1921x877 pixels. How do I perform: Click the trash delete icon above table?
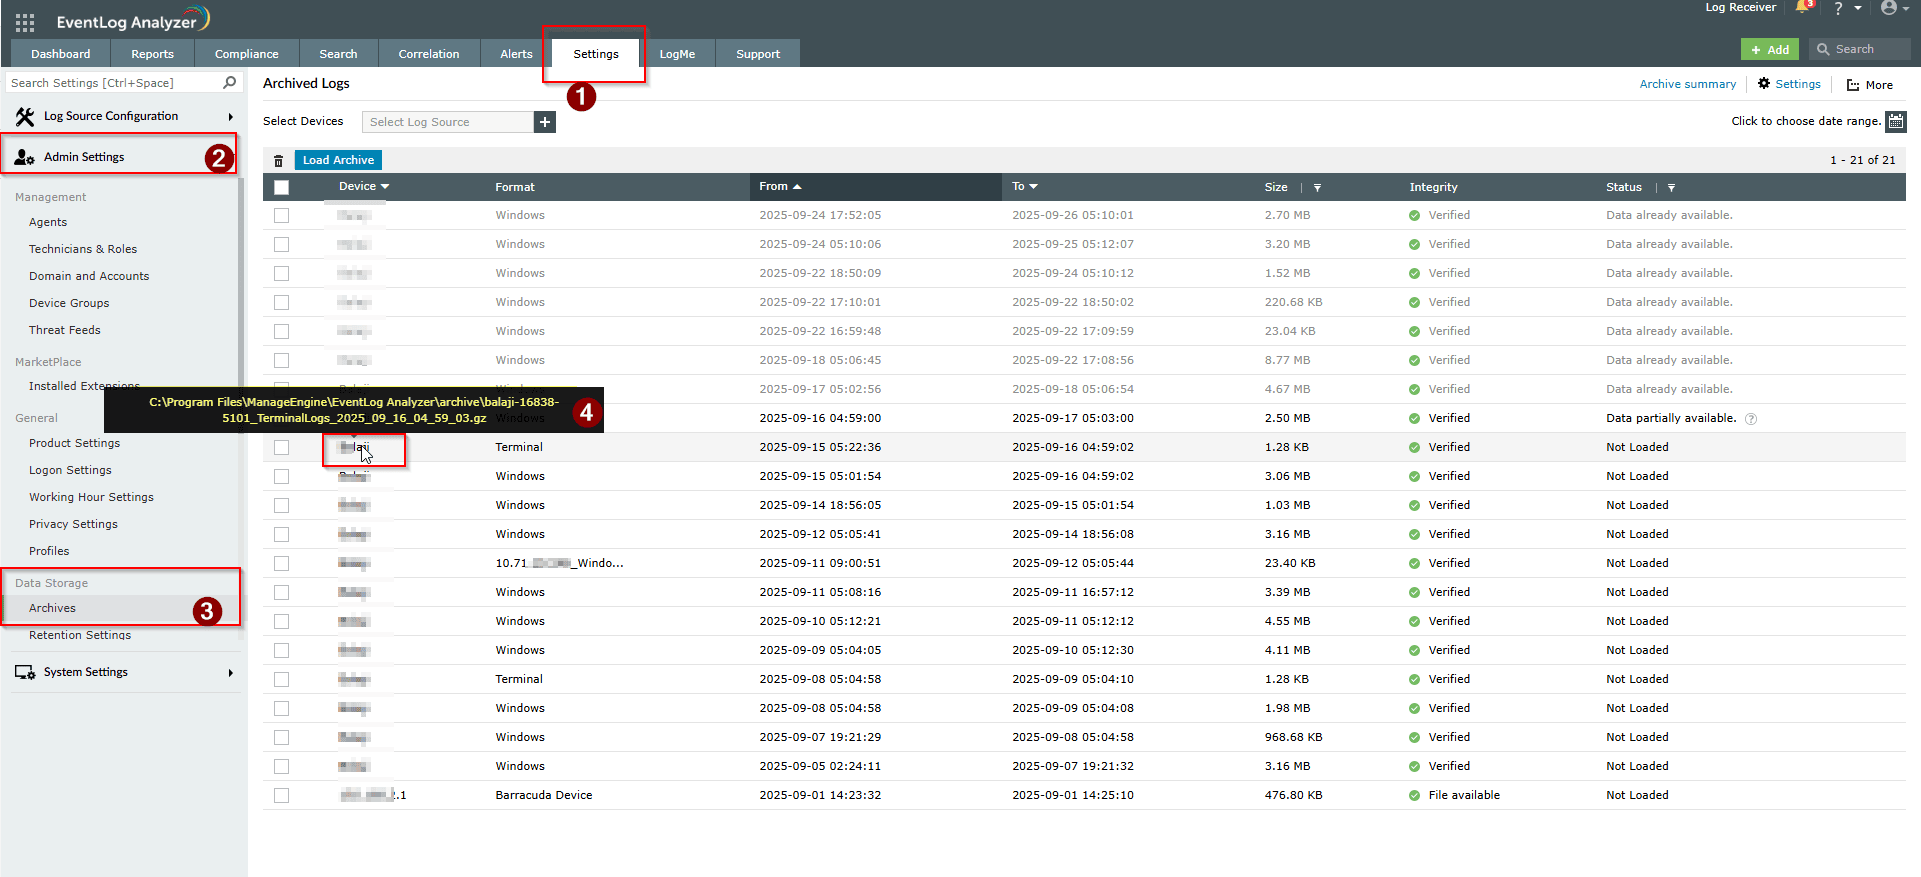click(279, 161)
